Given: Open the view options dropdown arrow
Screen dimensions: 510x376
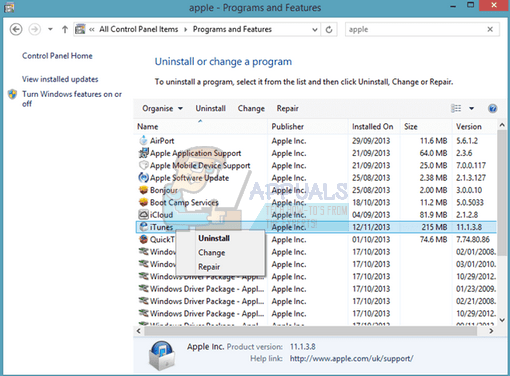Looking at the screenshot, I should pos(471,108).
